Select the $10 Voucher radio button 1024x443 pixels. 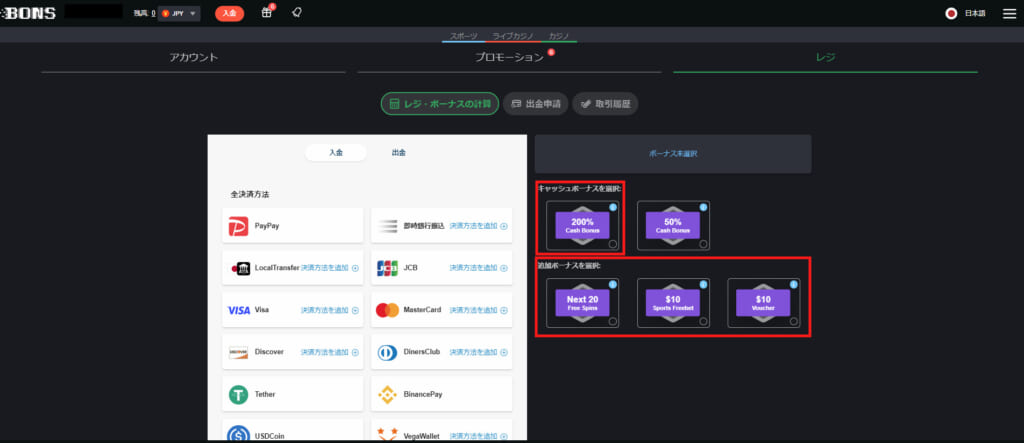(793, 321)
